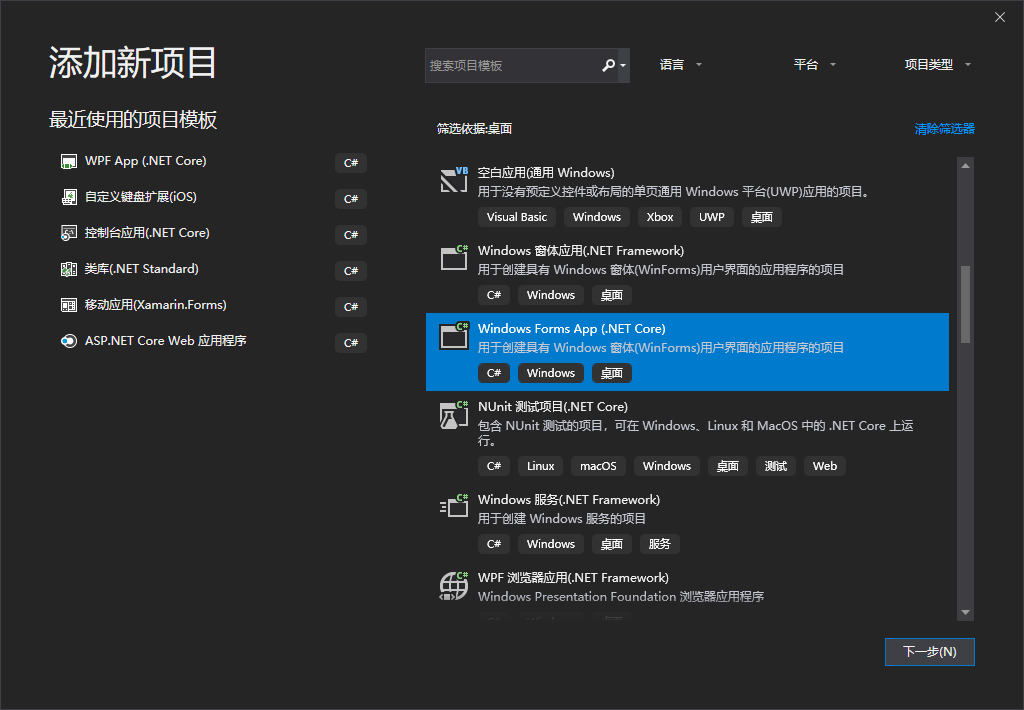Click the 清除筛选器 link to clear filters
Image resolution: width=1024 pixels, height=710 pixels.
[944, 129]
